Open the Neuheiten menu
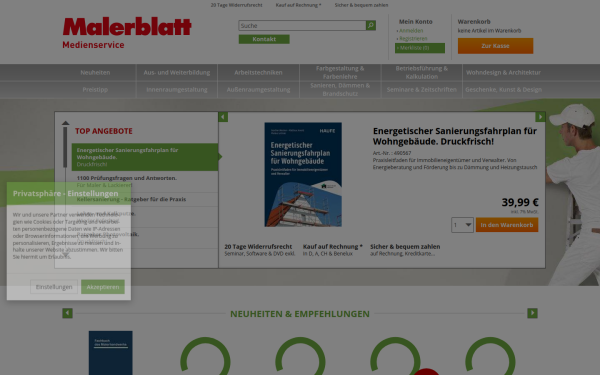 coord(95,72)
